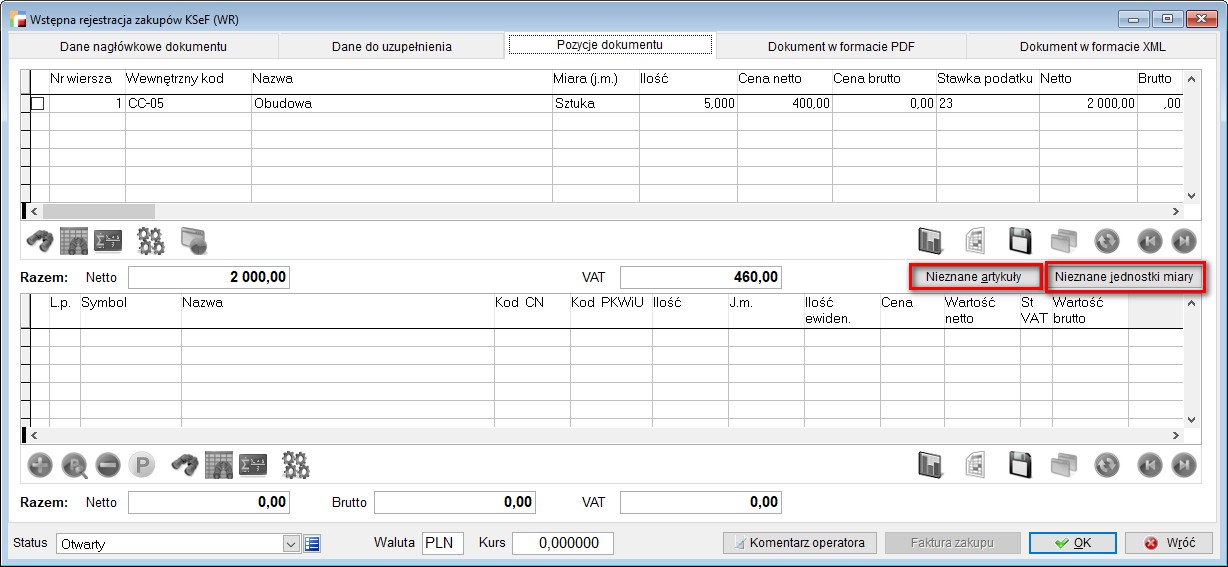
Task: Click the lower spreadsheet export icon
Action: pyautogui.click(x=975, y=464)
